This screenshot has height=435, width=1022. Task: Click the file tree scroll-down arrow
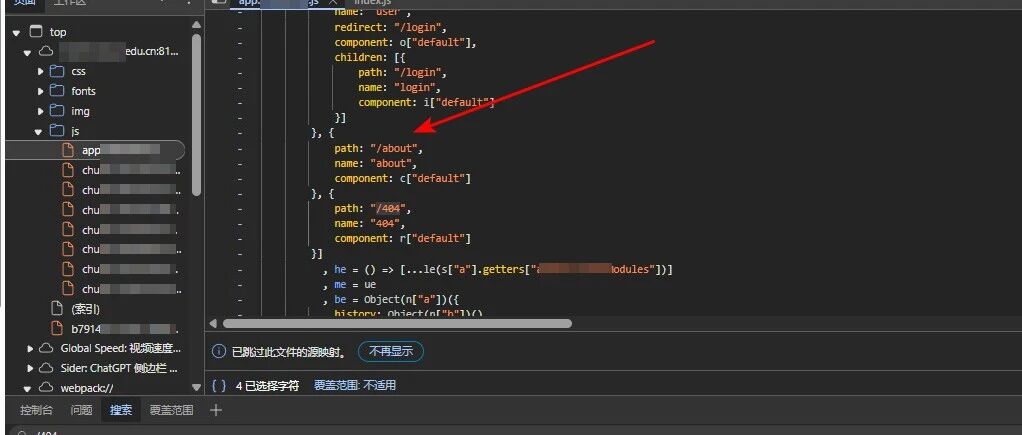(x=196, y=387)
